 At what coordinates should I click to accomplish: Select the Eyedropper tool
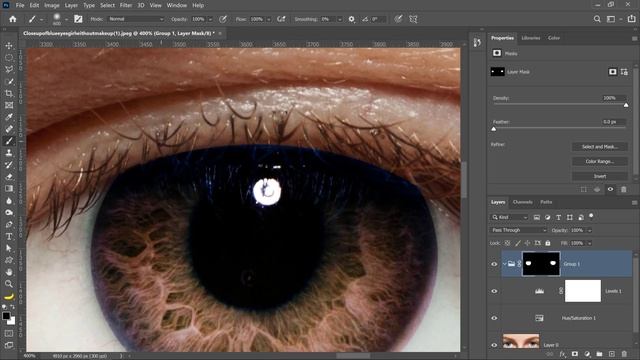[x=9, y=117]
